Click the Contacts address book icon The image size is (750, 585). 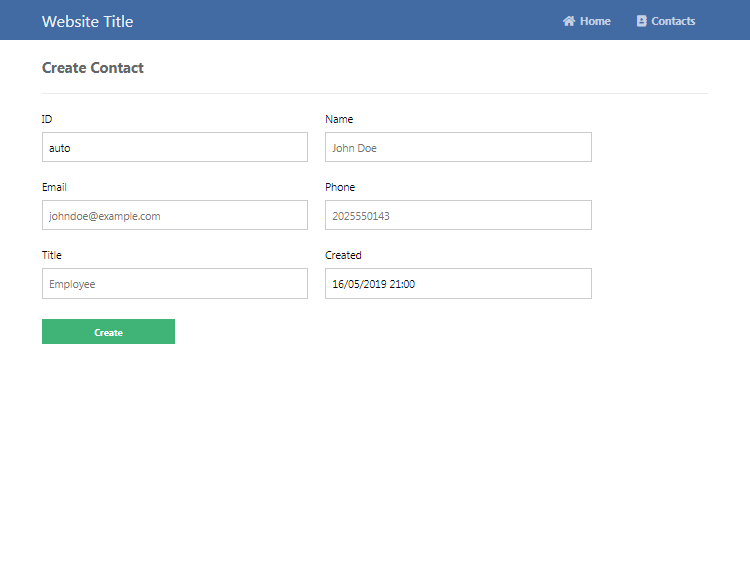tap(641, 21)
